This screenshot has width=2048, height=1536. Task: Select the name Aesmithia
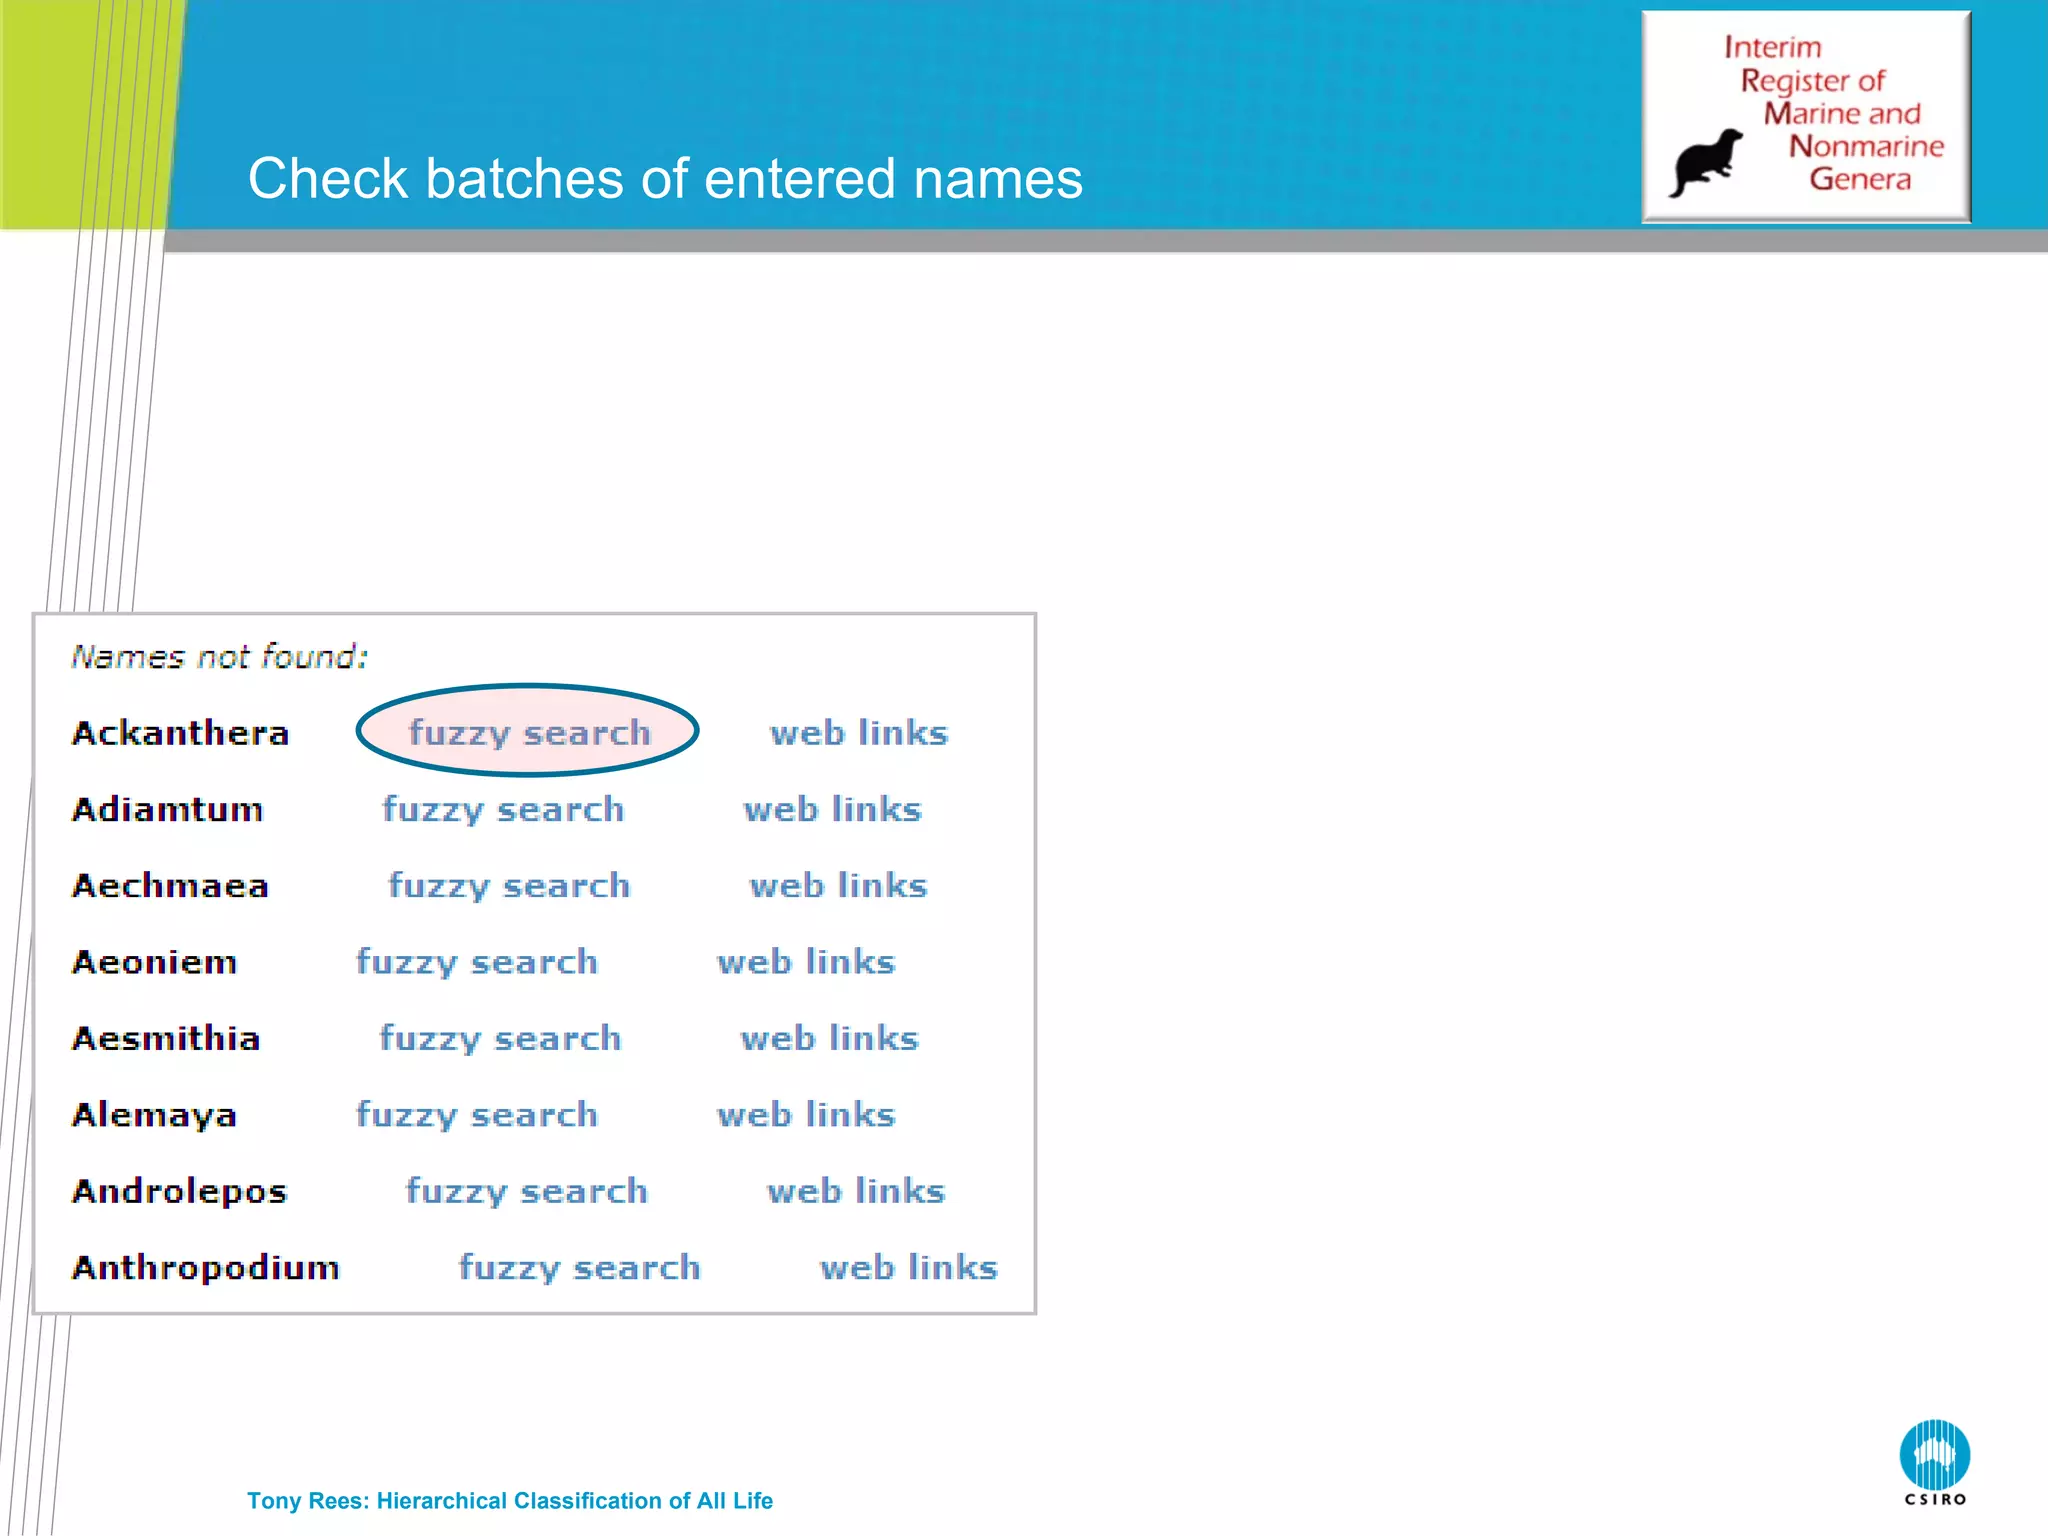point(166,1038)
